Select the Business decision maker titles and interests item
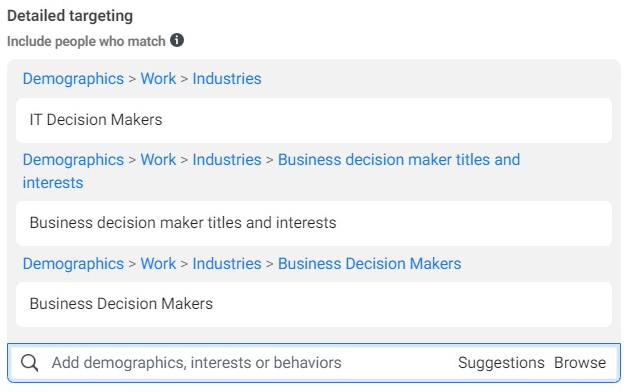Image resolution: width=631 pixels, height=392 pixels. pyautogui.click(x=314, y=223)
